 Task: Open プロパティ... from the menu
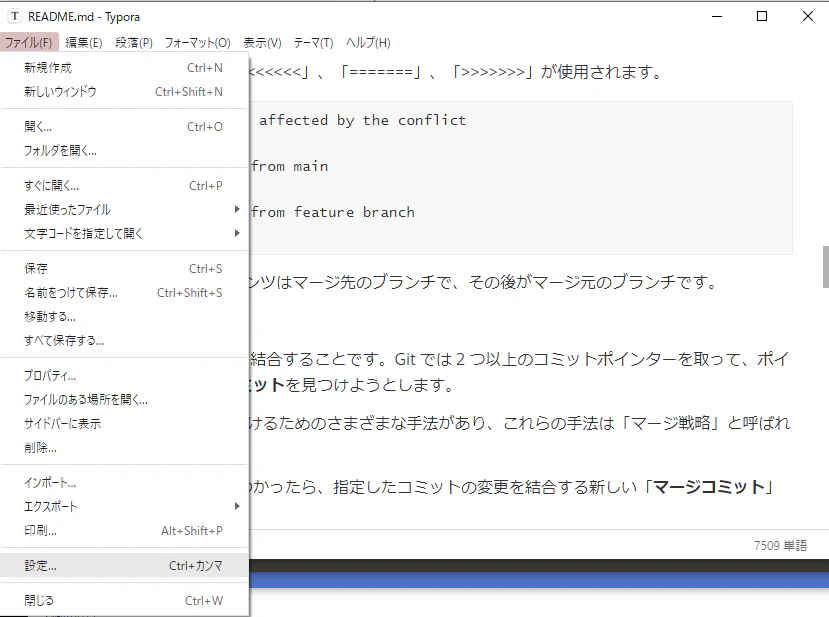[x=124, y=375]
